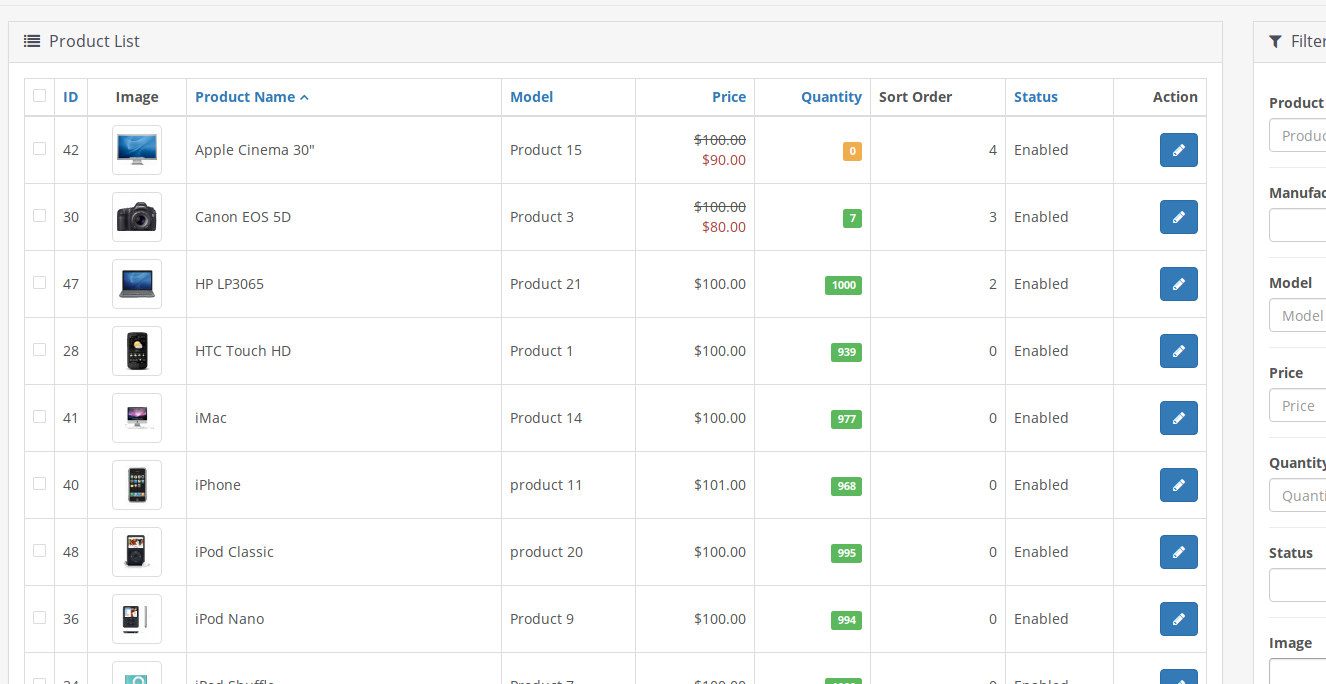Edit the Apple Cinema 30" product
This screenshot has width=1326, height=684.
click(1178, 150)
